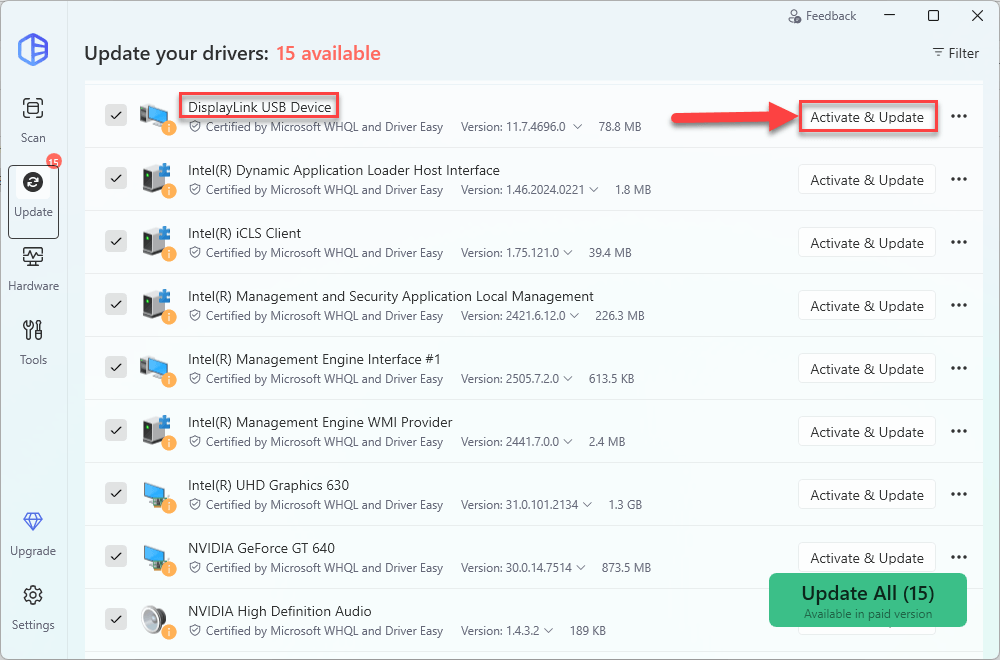Expand version list for Intel(R) Management Engine Interface #1
Image resolution: width=1000 pixels, height=660 pixels.
568,379
